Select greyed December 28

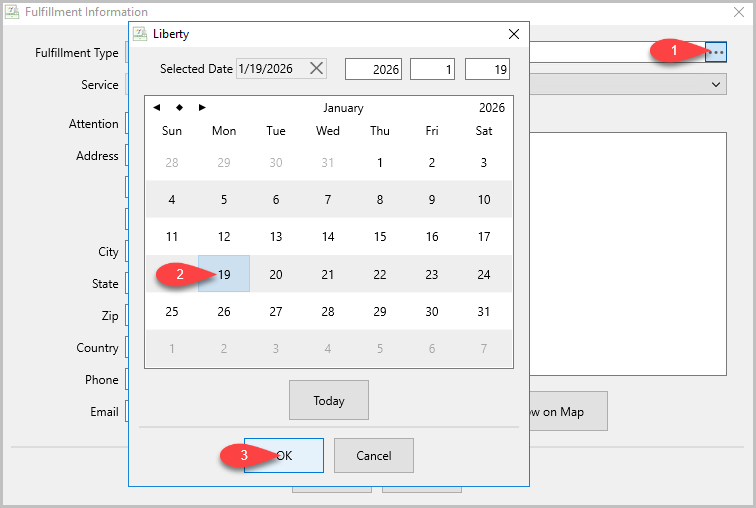(172, 162)
